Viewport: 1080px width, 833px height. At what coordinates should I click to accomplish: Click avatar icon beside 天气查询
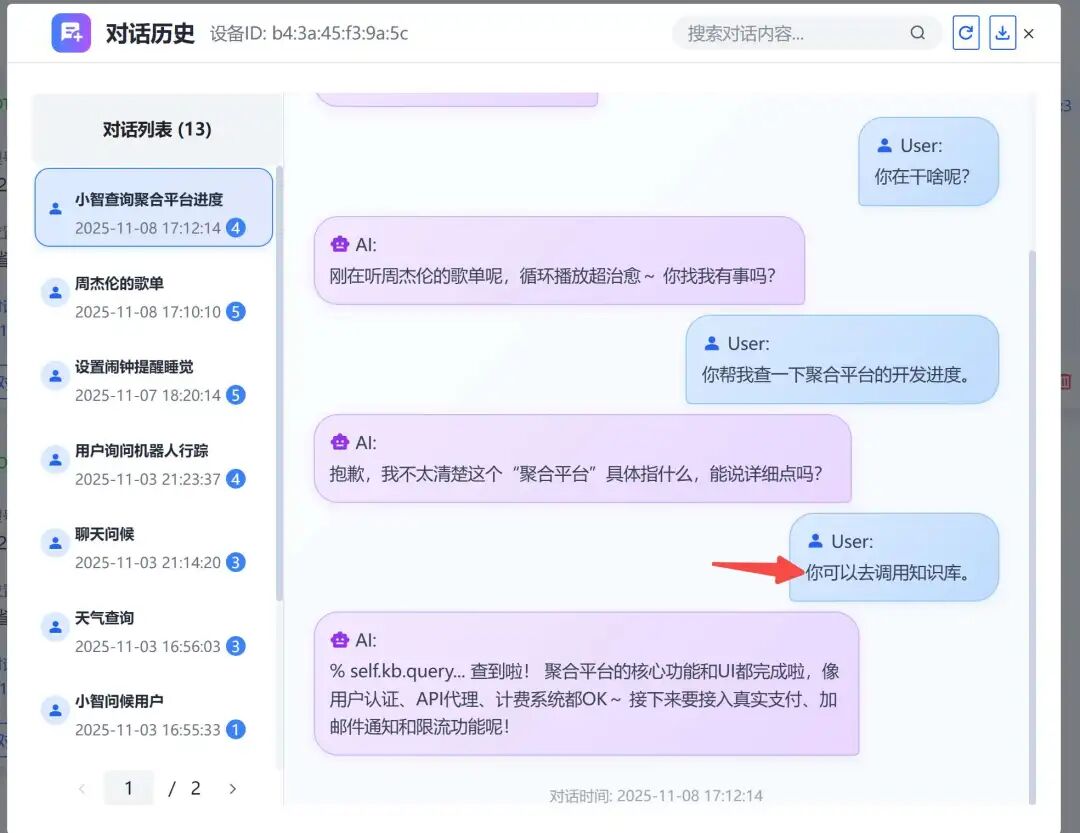[55, 627]
